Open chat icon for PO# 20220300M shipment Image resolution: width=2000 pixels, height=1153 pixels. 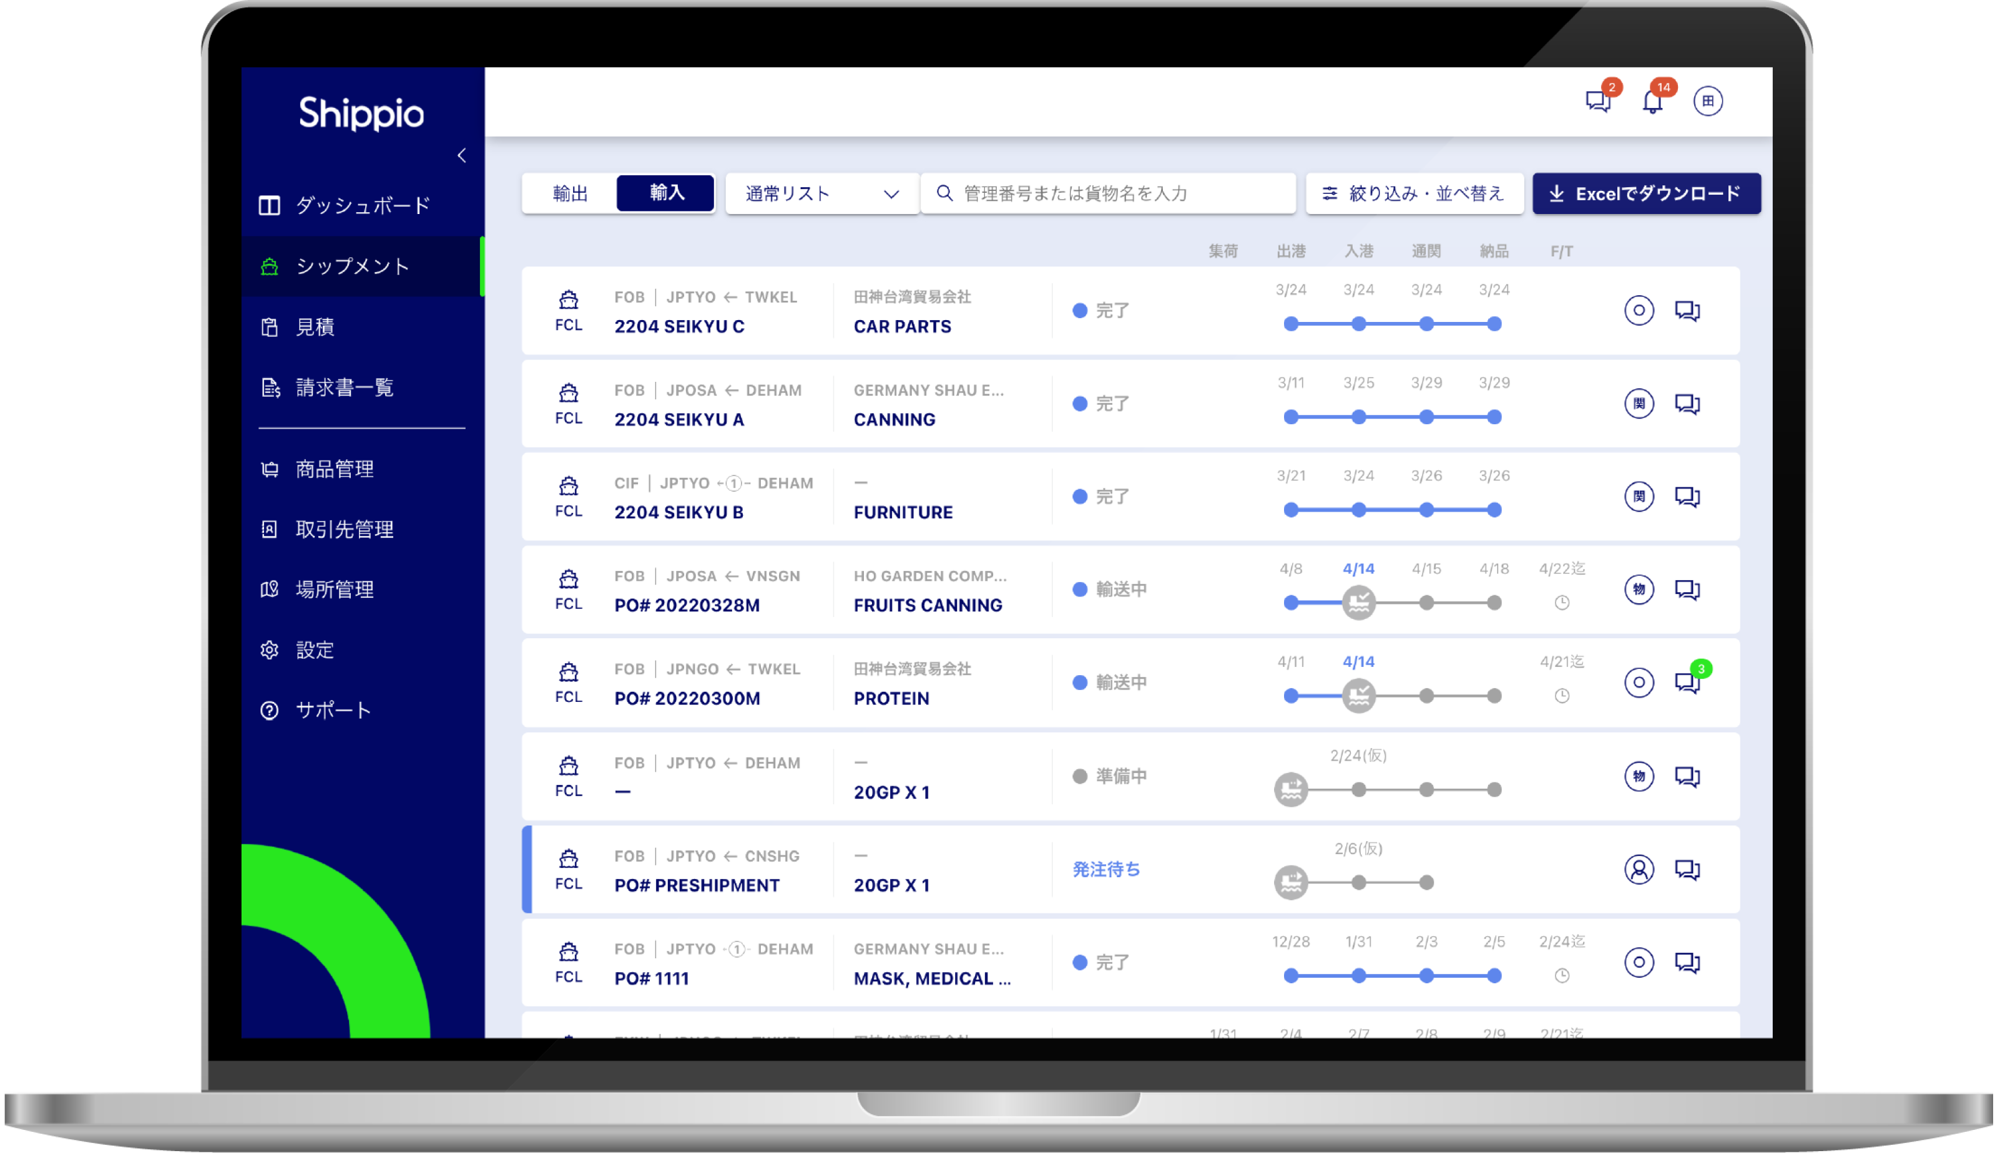(x=1688, y=683)
